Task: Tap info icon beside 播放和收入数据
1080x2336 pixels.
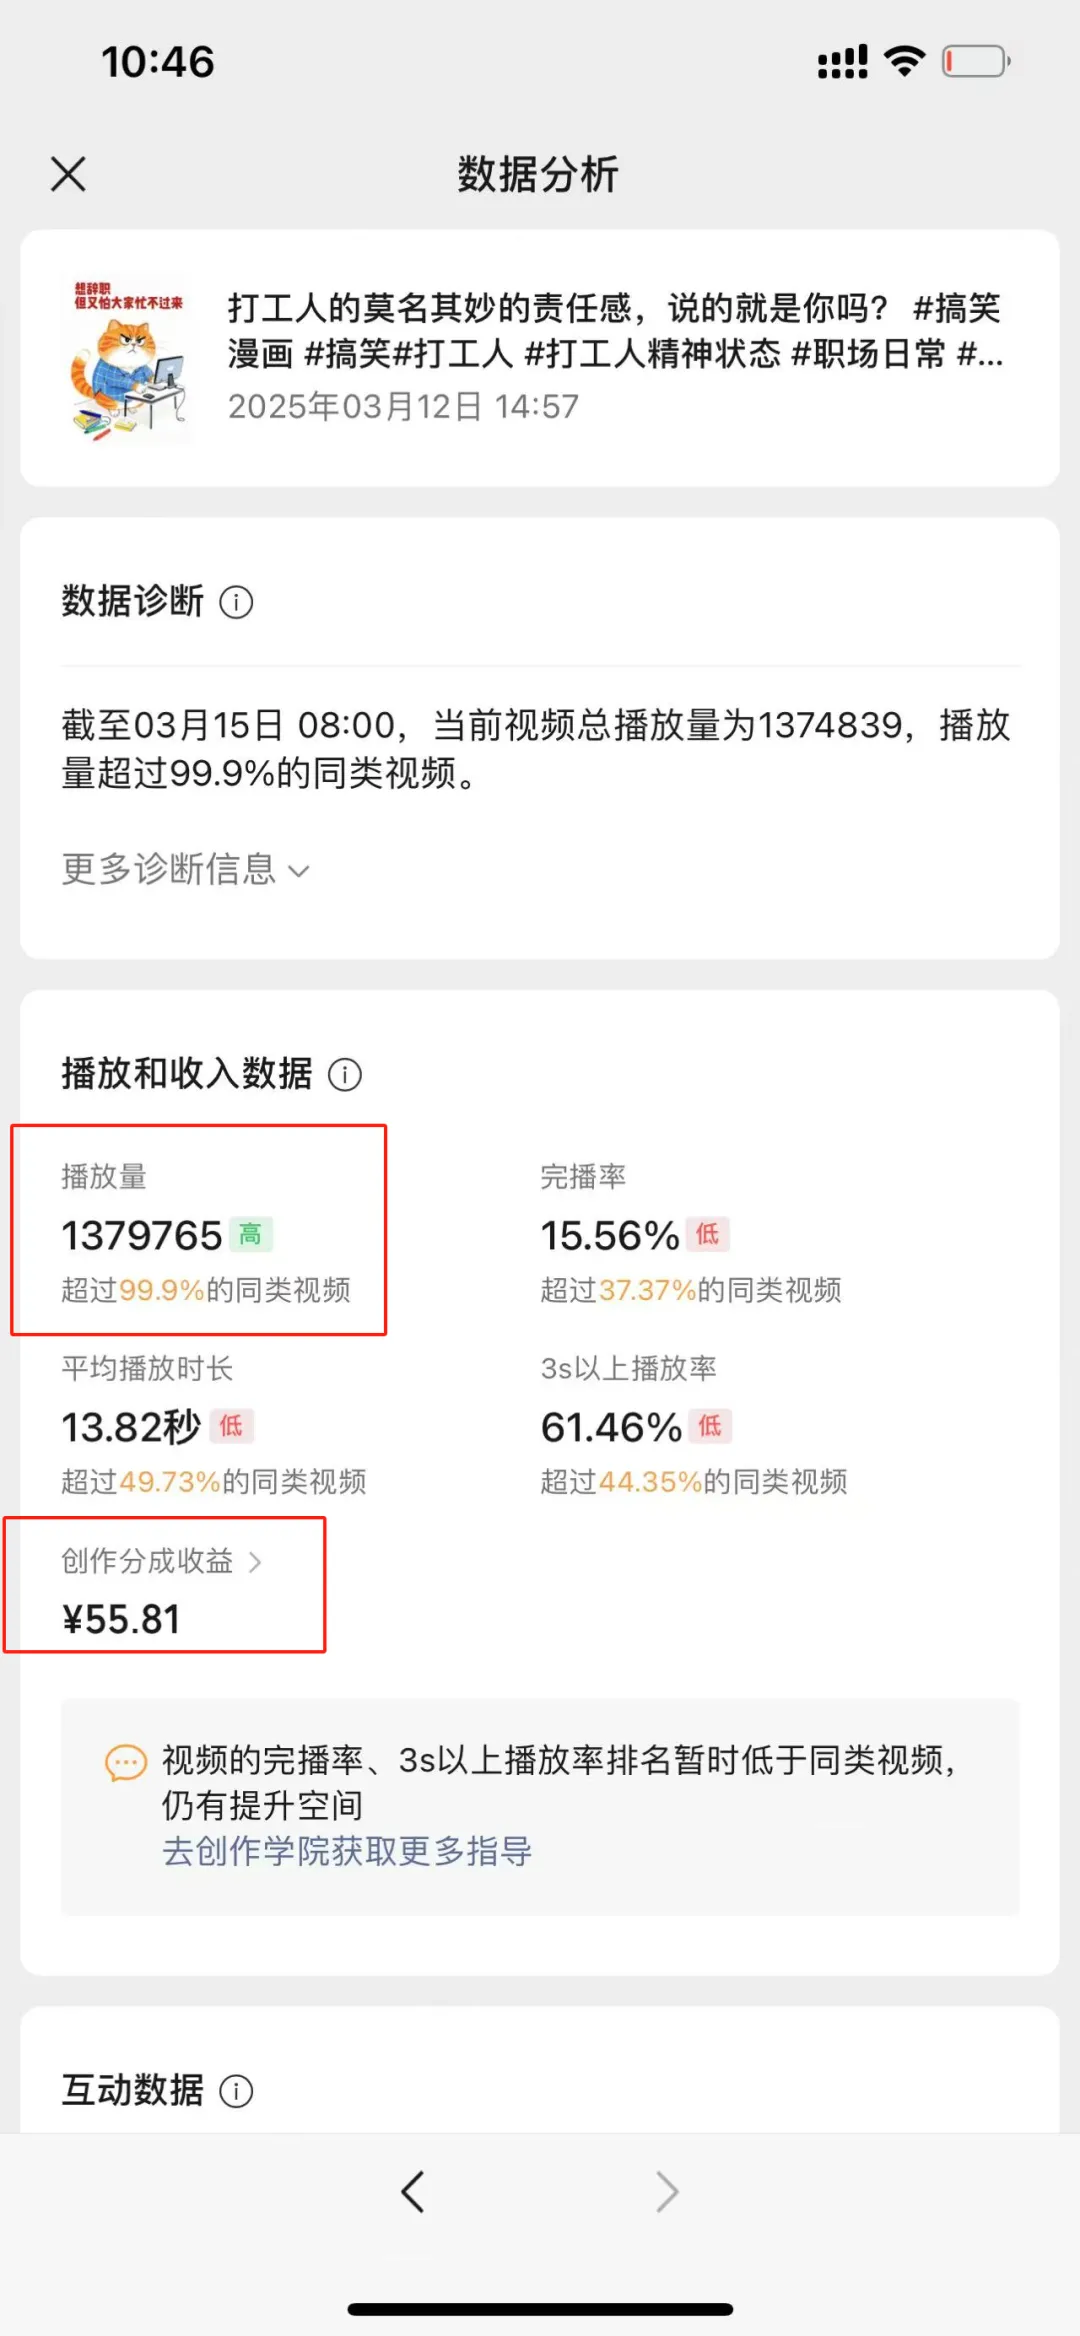Action: click(345, 1075)
